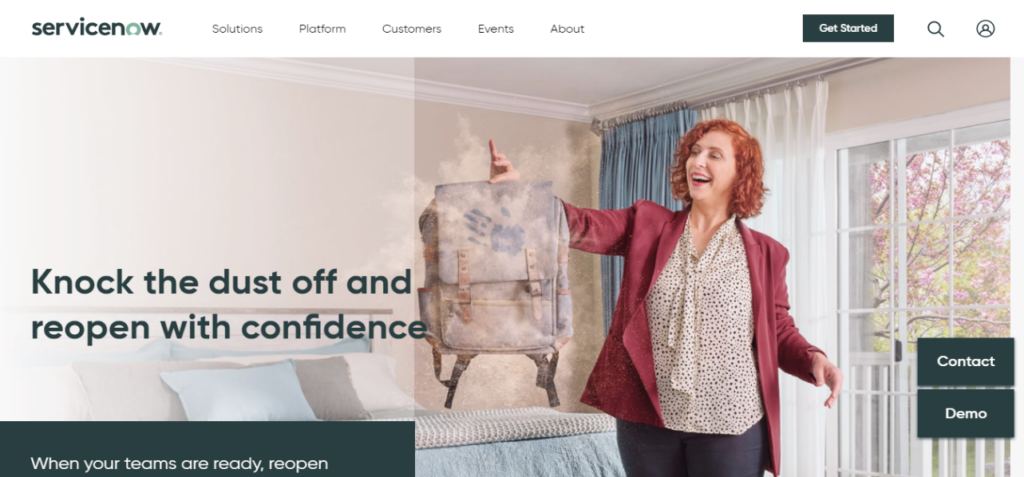Select Customers in the navigation bar

(411, 29)
